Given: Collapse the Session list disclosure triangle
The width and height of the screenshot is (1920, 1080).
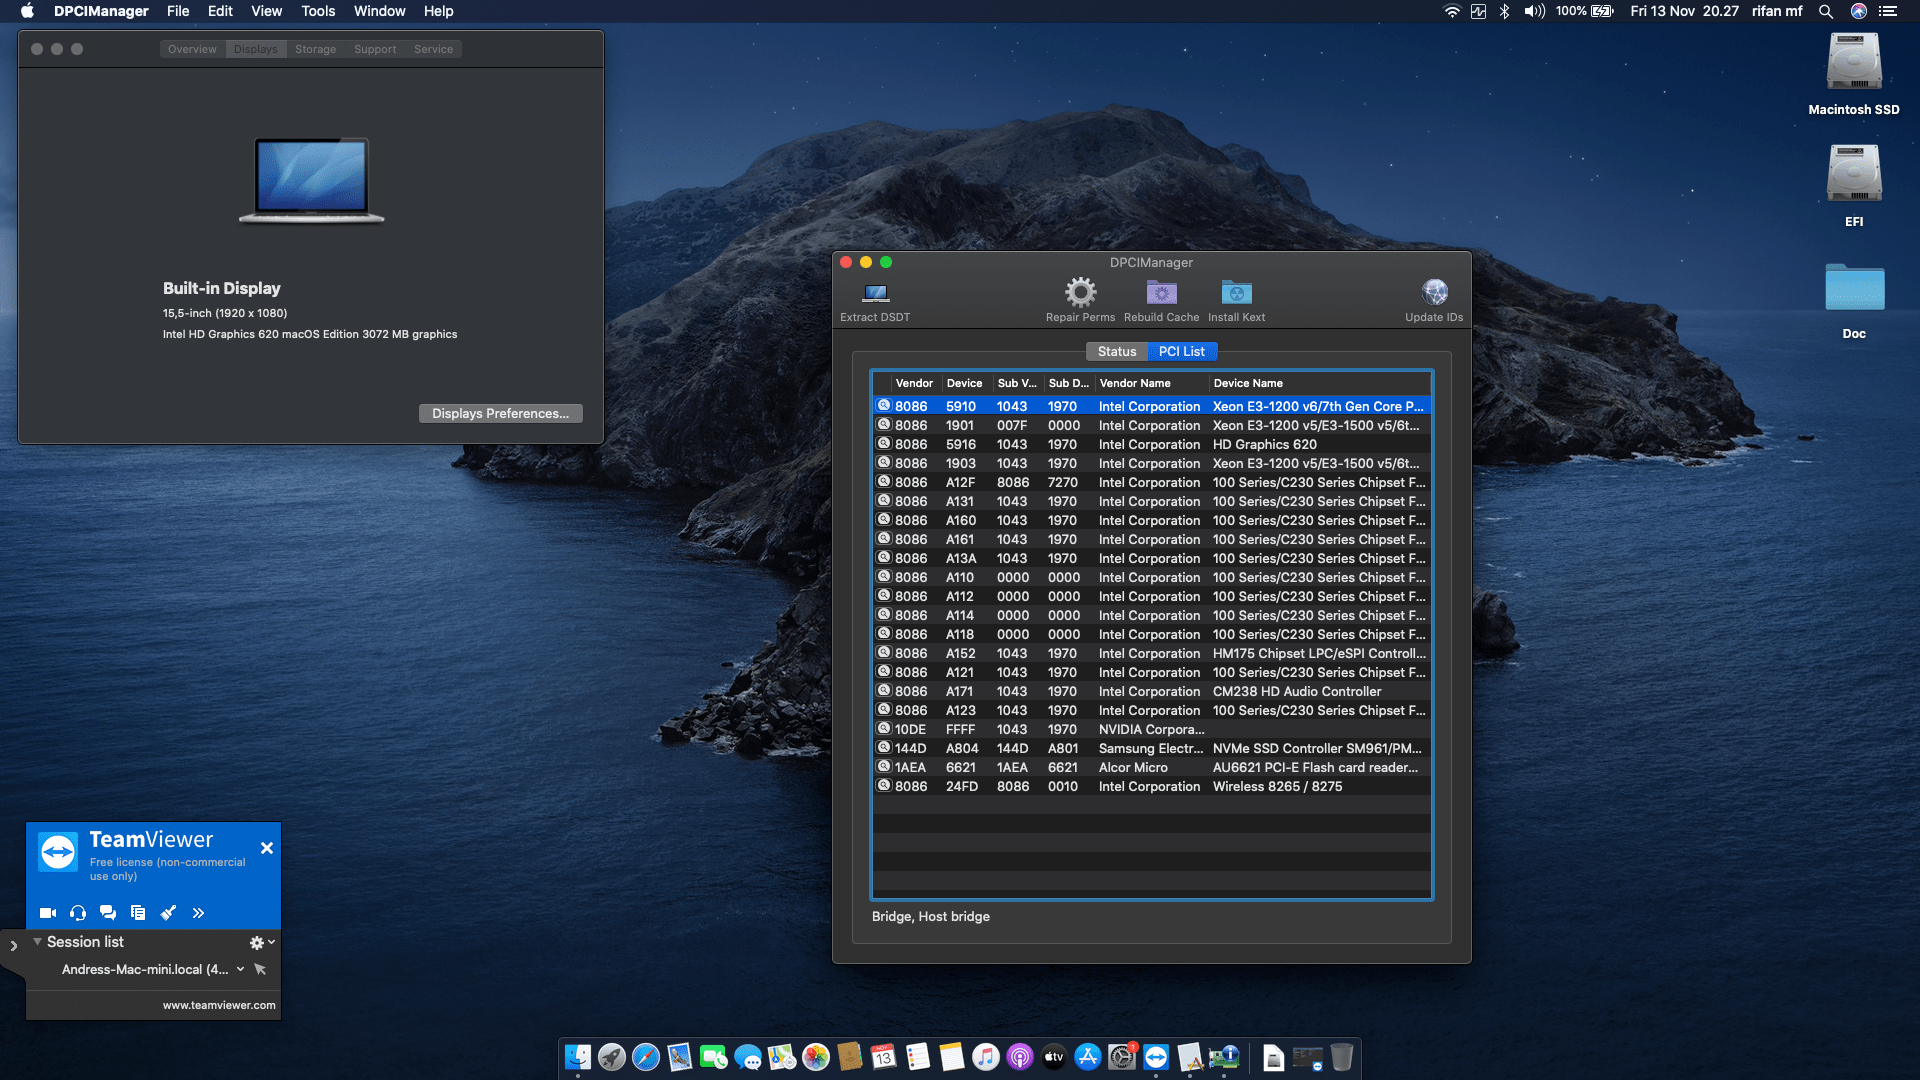Looking at the screenshot, I should click(x=38, y=941).
